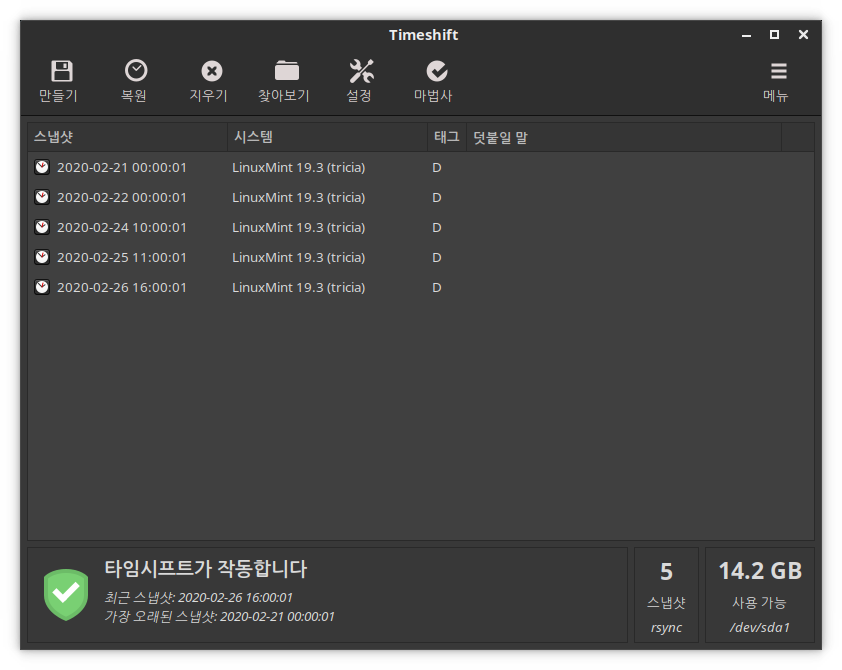Sort by the 스냅샷 column header
This screenshot has height=670, width=842.
128,137
